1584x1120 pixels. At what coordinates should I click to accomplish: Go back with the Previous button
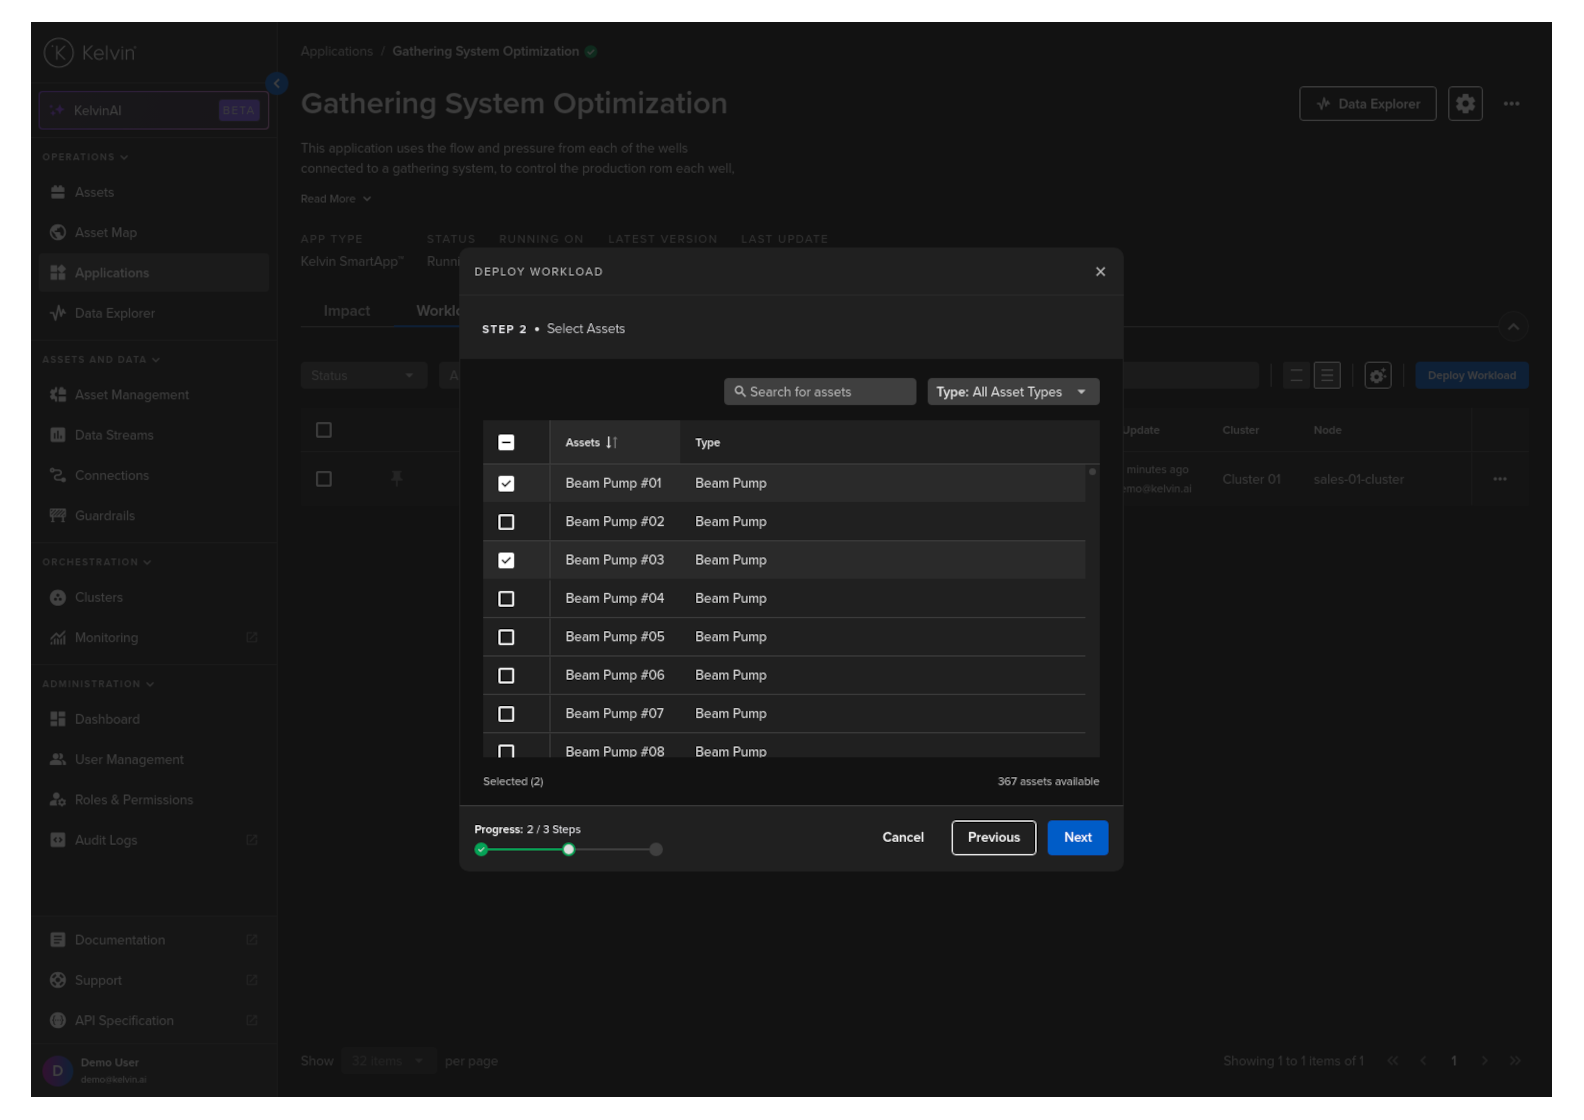point(993,838)
